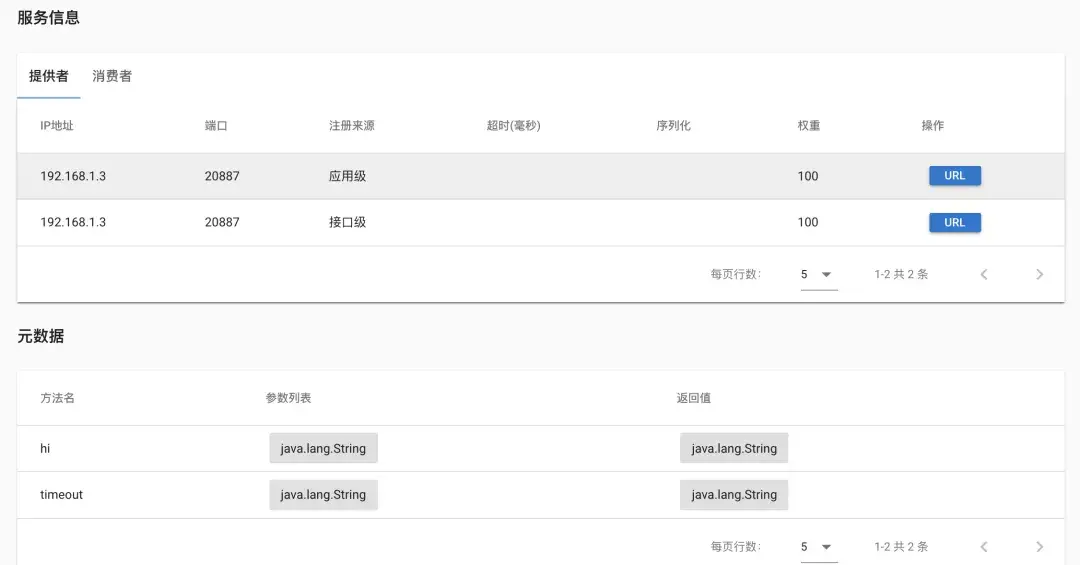Viewport: 1080px width, 565px height.
Task: Click parameter chip java.lang.String in timeout row
Action: pyautogui.click(x=323, y=495)
